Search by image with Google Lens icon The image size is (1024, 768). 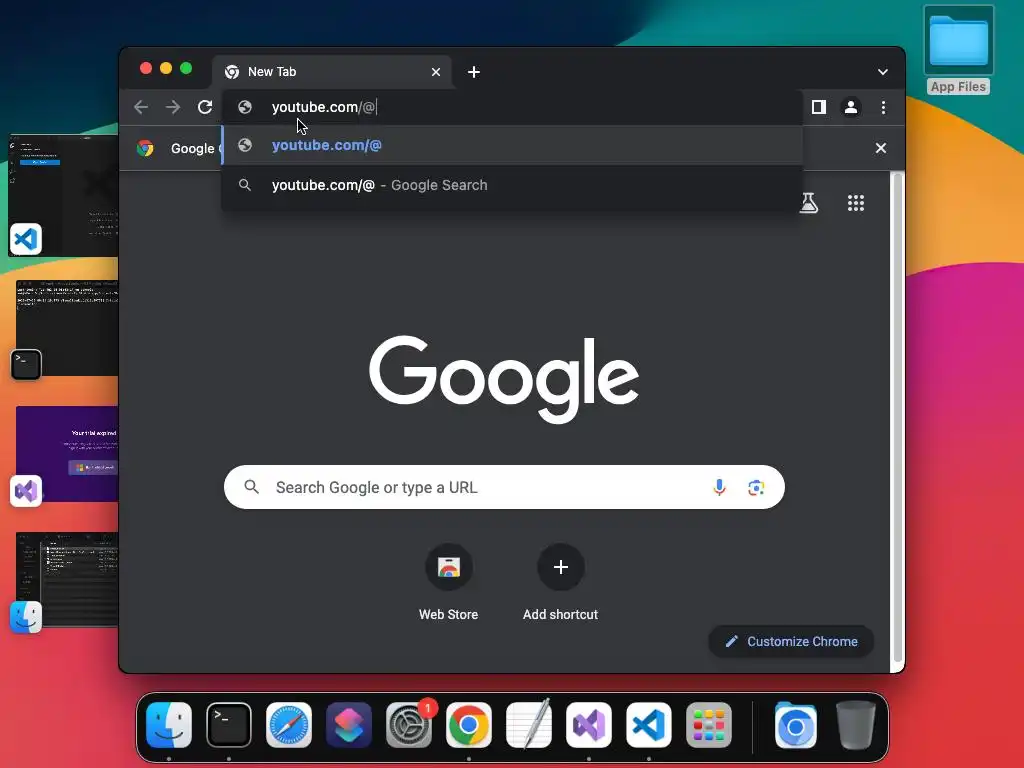coord(756,487)
